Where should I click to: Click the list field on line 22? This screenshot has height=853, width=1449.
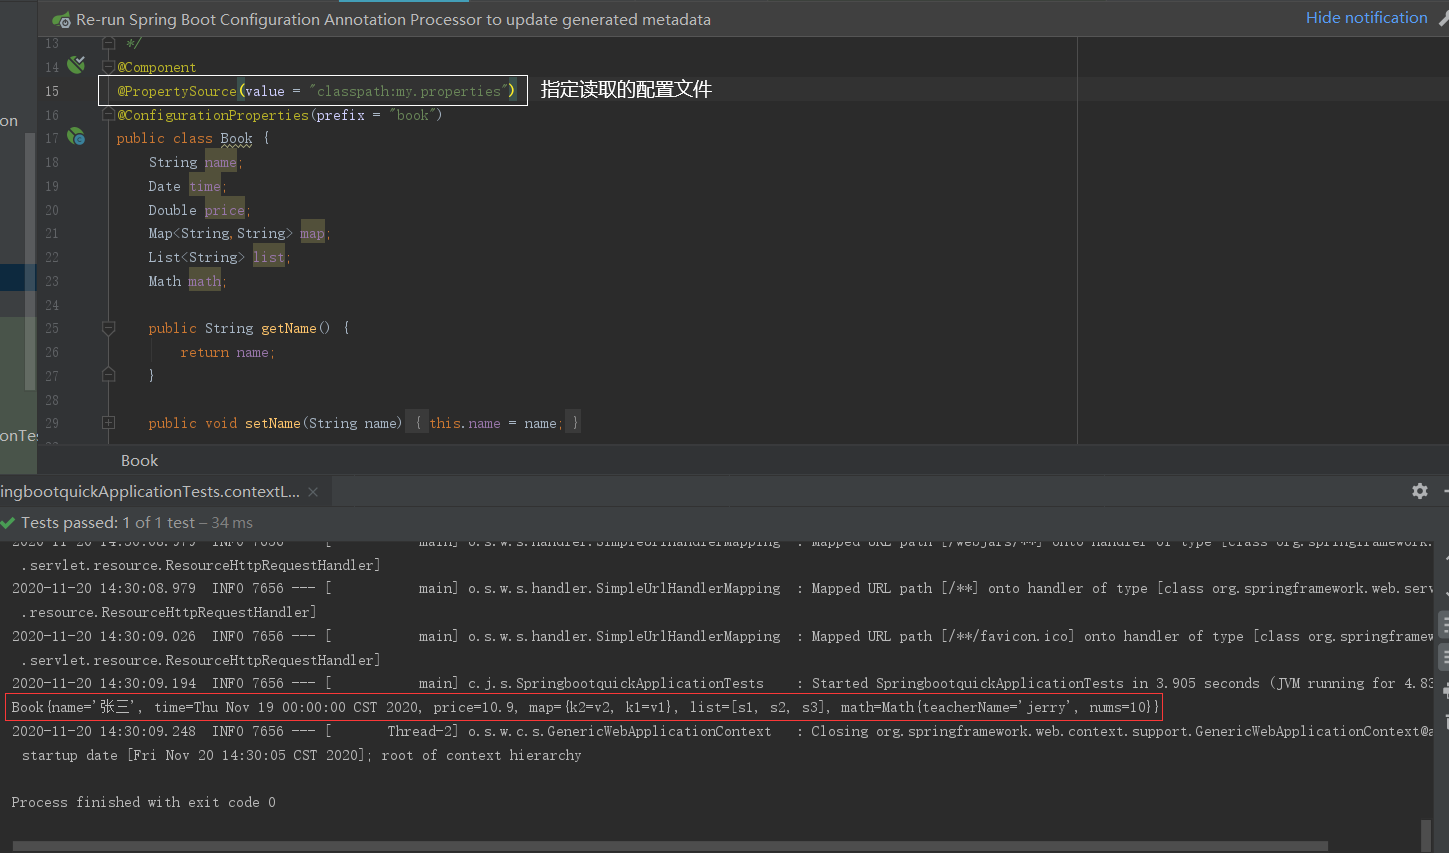(268, 257)
